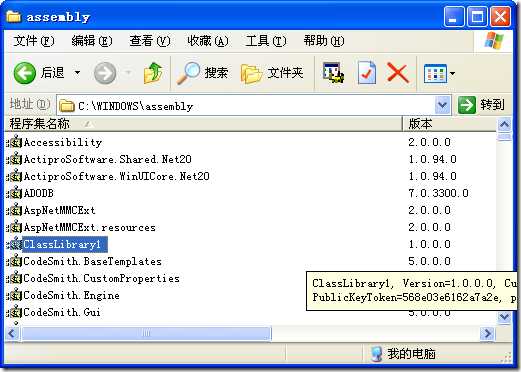Screen dimensions: 521x372
Task: Select the AspNetMMCExt.resources assembly icon
Action: (14, 227)
